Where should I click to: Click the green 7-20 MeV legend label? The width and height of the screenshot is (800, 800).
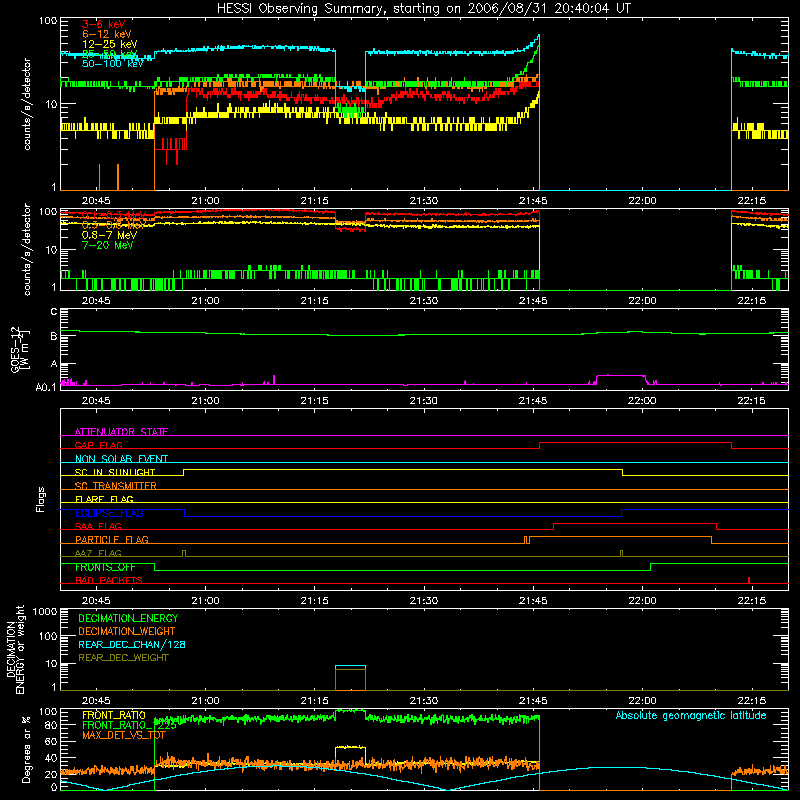coord(107,245)
